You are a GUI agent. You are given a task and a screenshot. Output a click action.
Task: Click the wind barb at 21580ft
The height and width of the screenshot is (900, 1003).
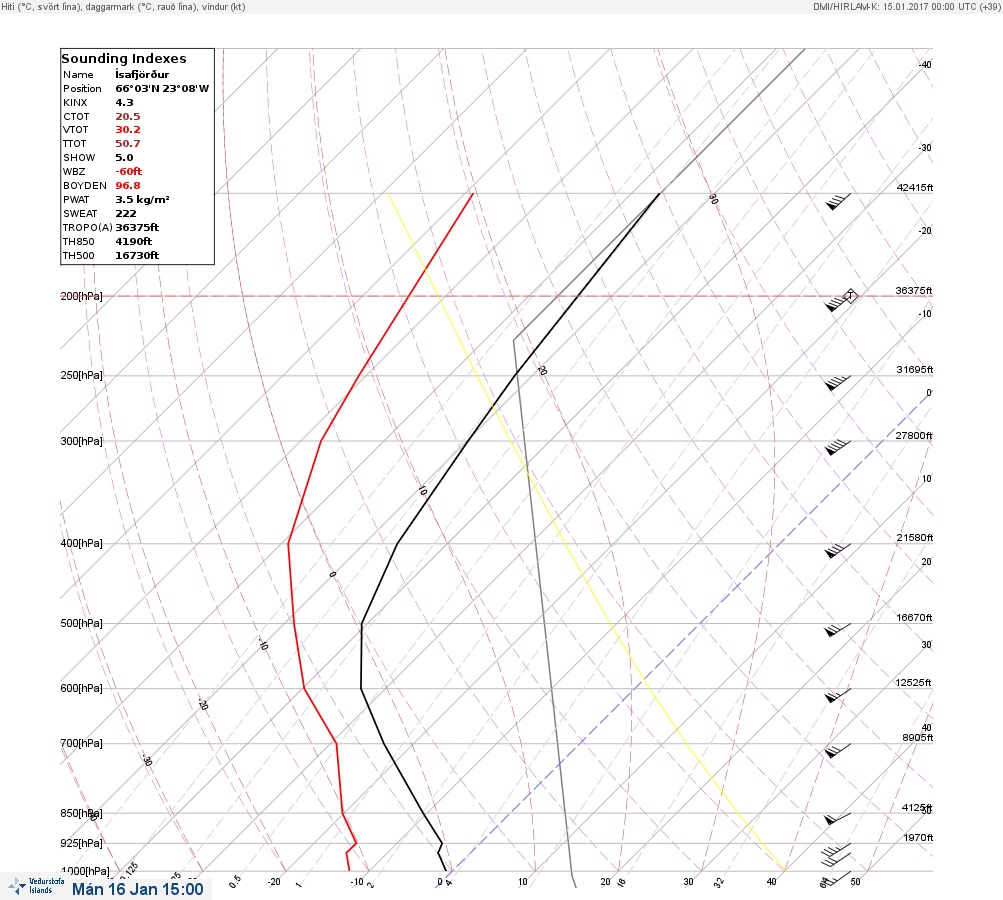[x=838, y=551]
